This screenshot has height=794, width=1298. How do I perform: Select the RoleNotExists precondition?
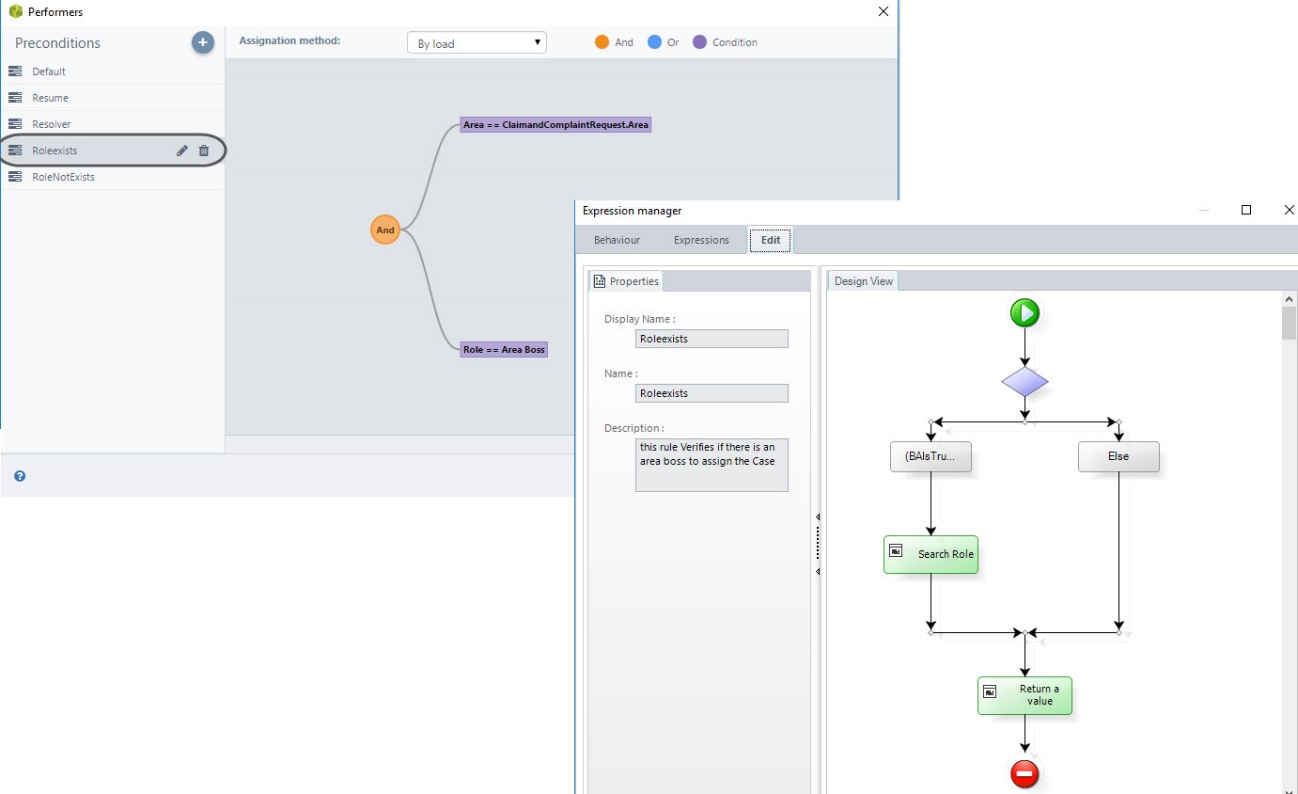(x=112, y=177)
